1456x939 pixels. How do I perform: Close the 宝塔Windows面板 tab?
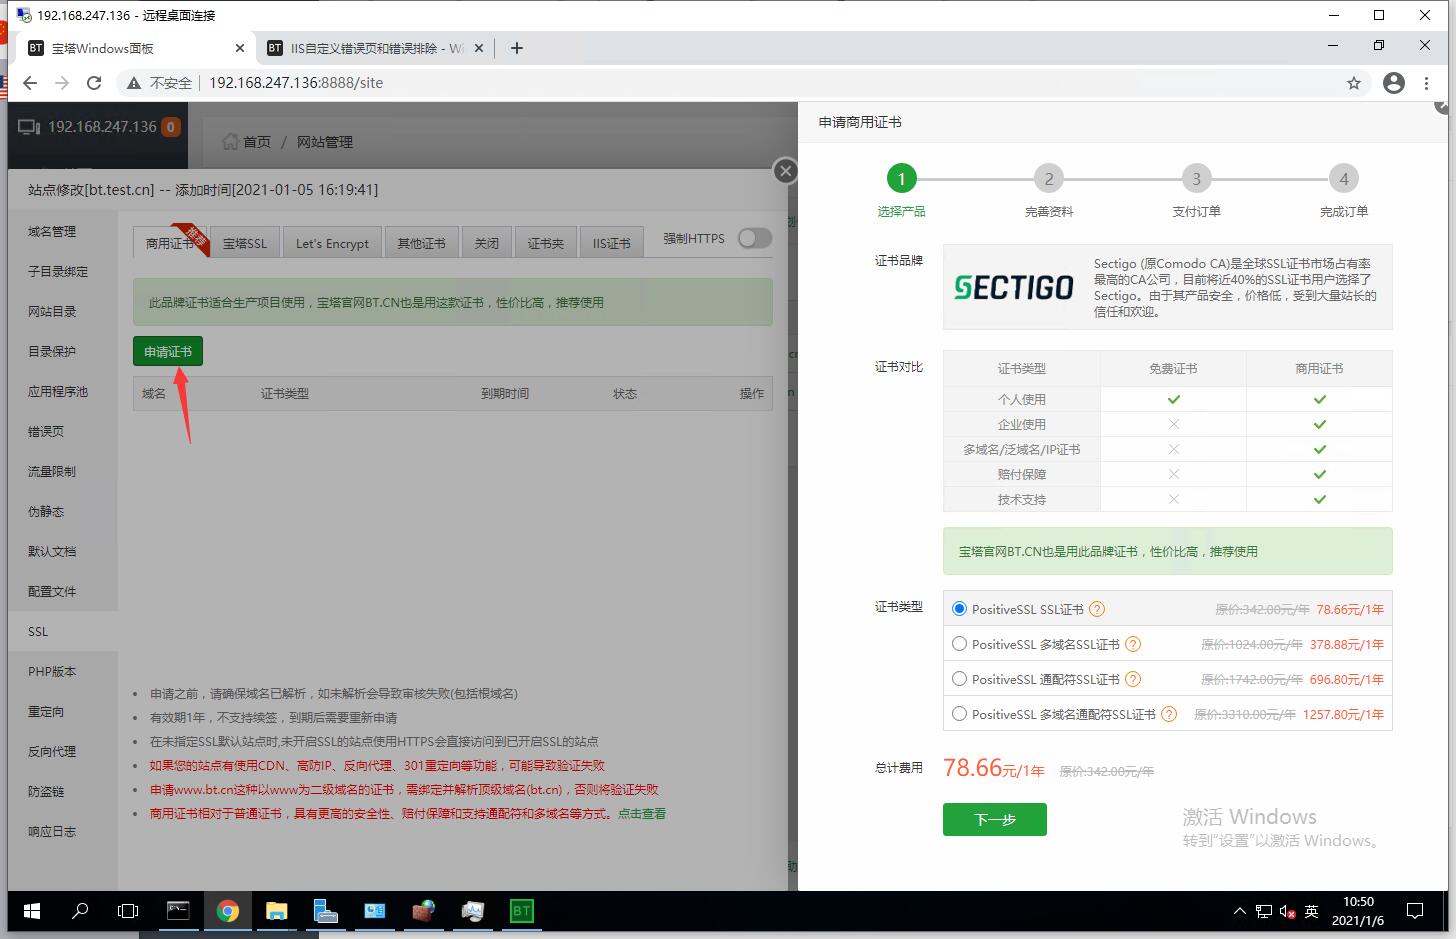click(240, 48)
